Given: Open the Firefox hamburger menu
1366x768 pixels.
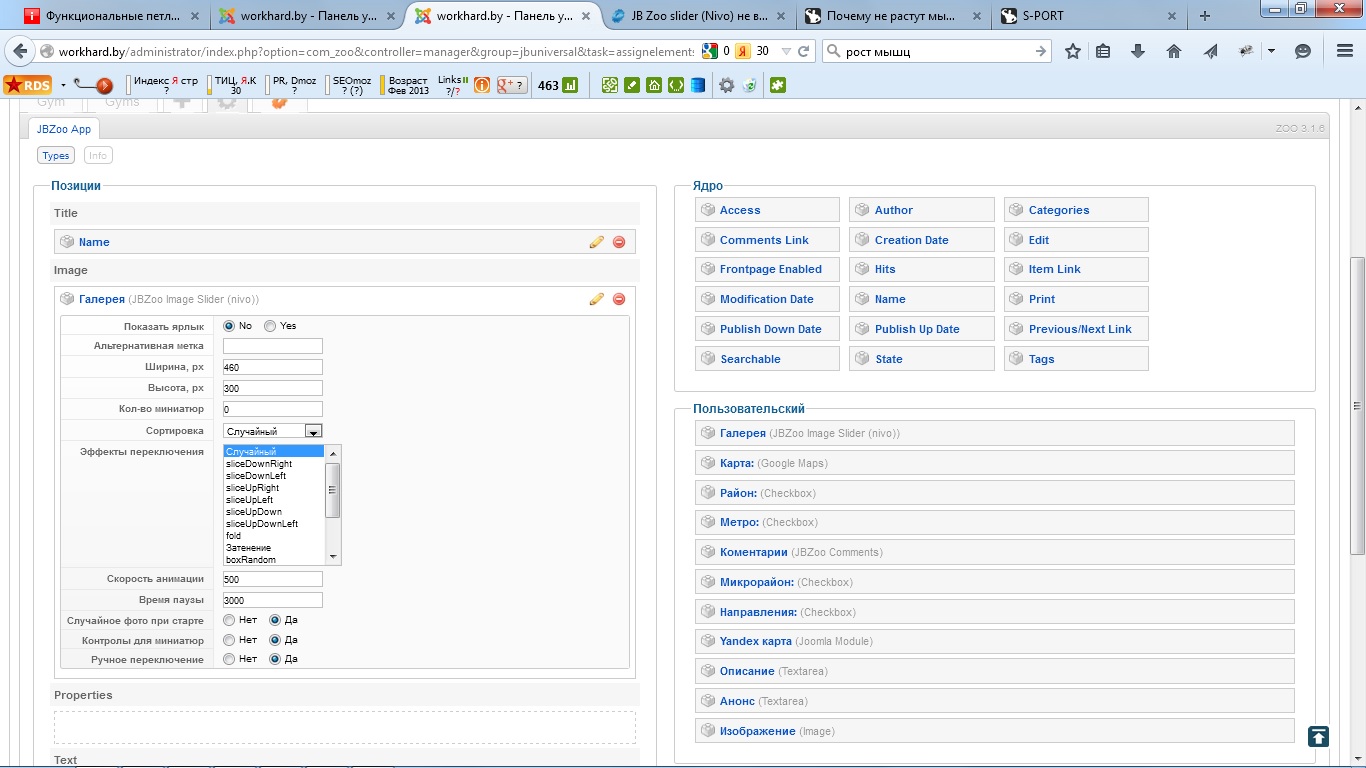Looking at the screenshot, I should [x=1345, y=51].
